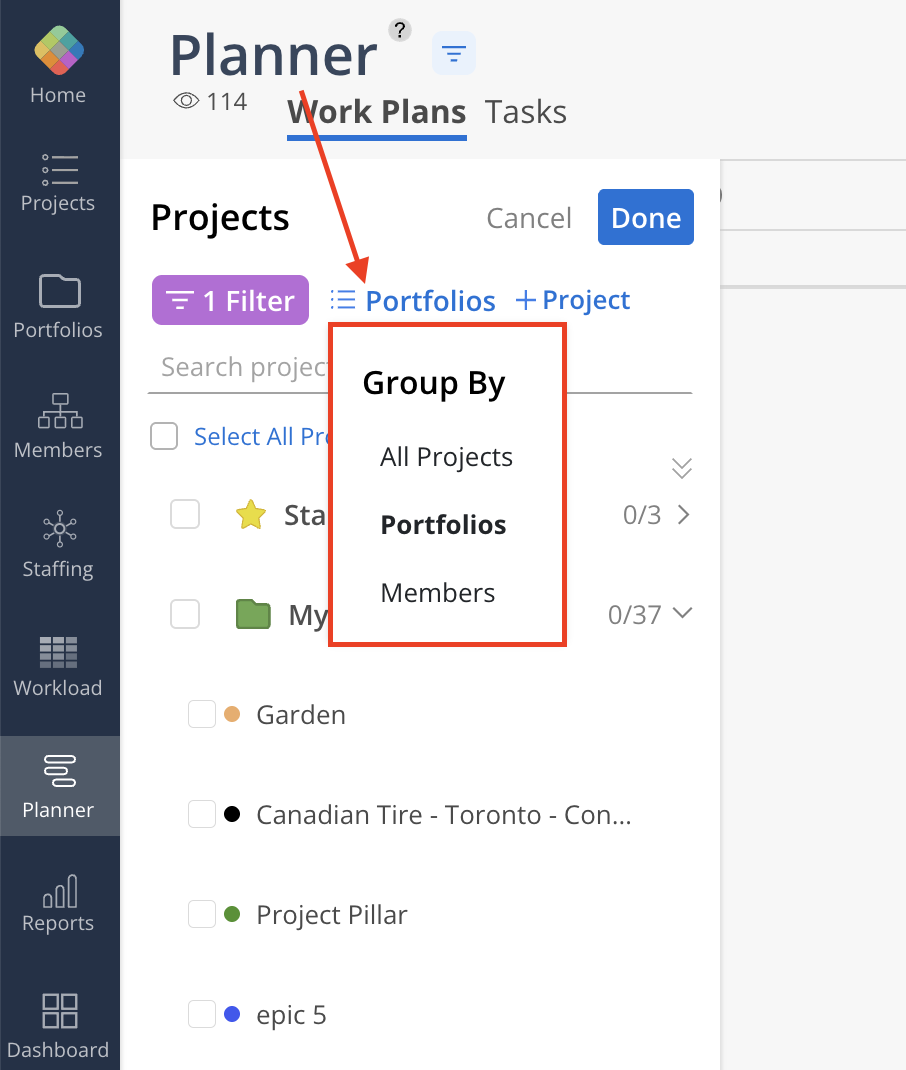Click the Cancel link
This screenshot has height=1070, width=906.
point(529,218)
